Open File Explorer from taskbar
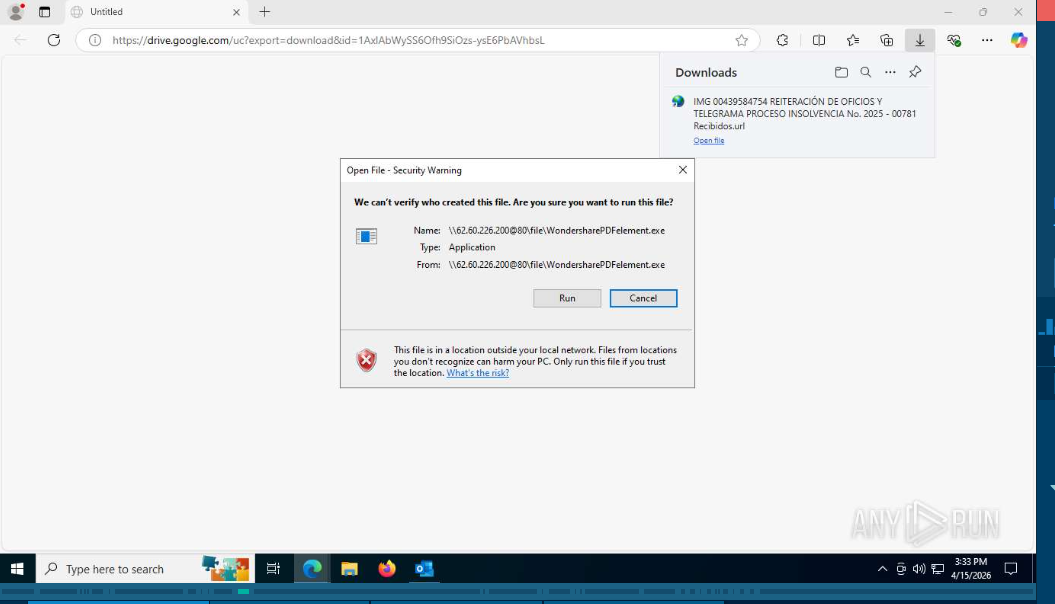The width and height of the screenshot is (1055, 604). pos(349,569)
